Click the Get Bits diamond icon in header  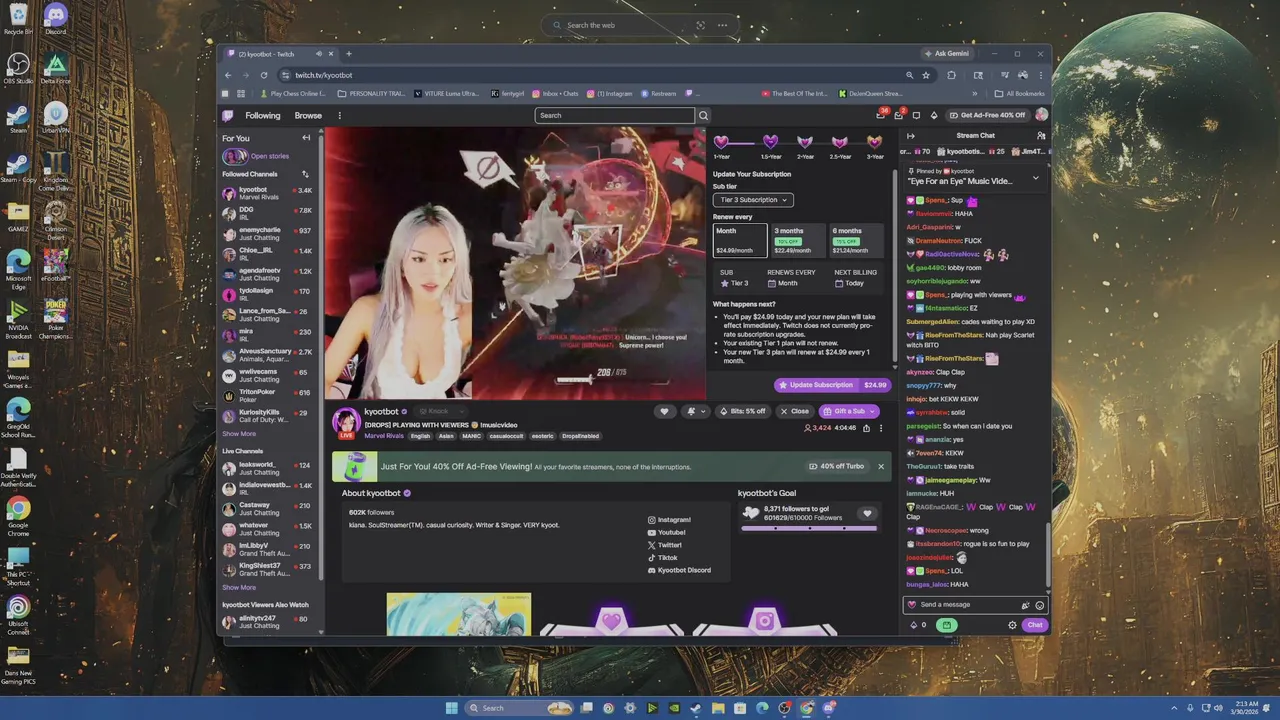click(x=934, y=115)
